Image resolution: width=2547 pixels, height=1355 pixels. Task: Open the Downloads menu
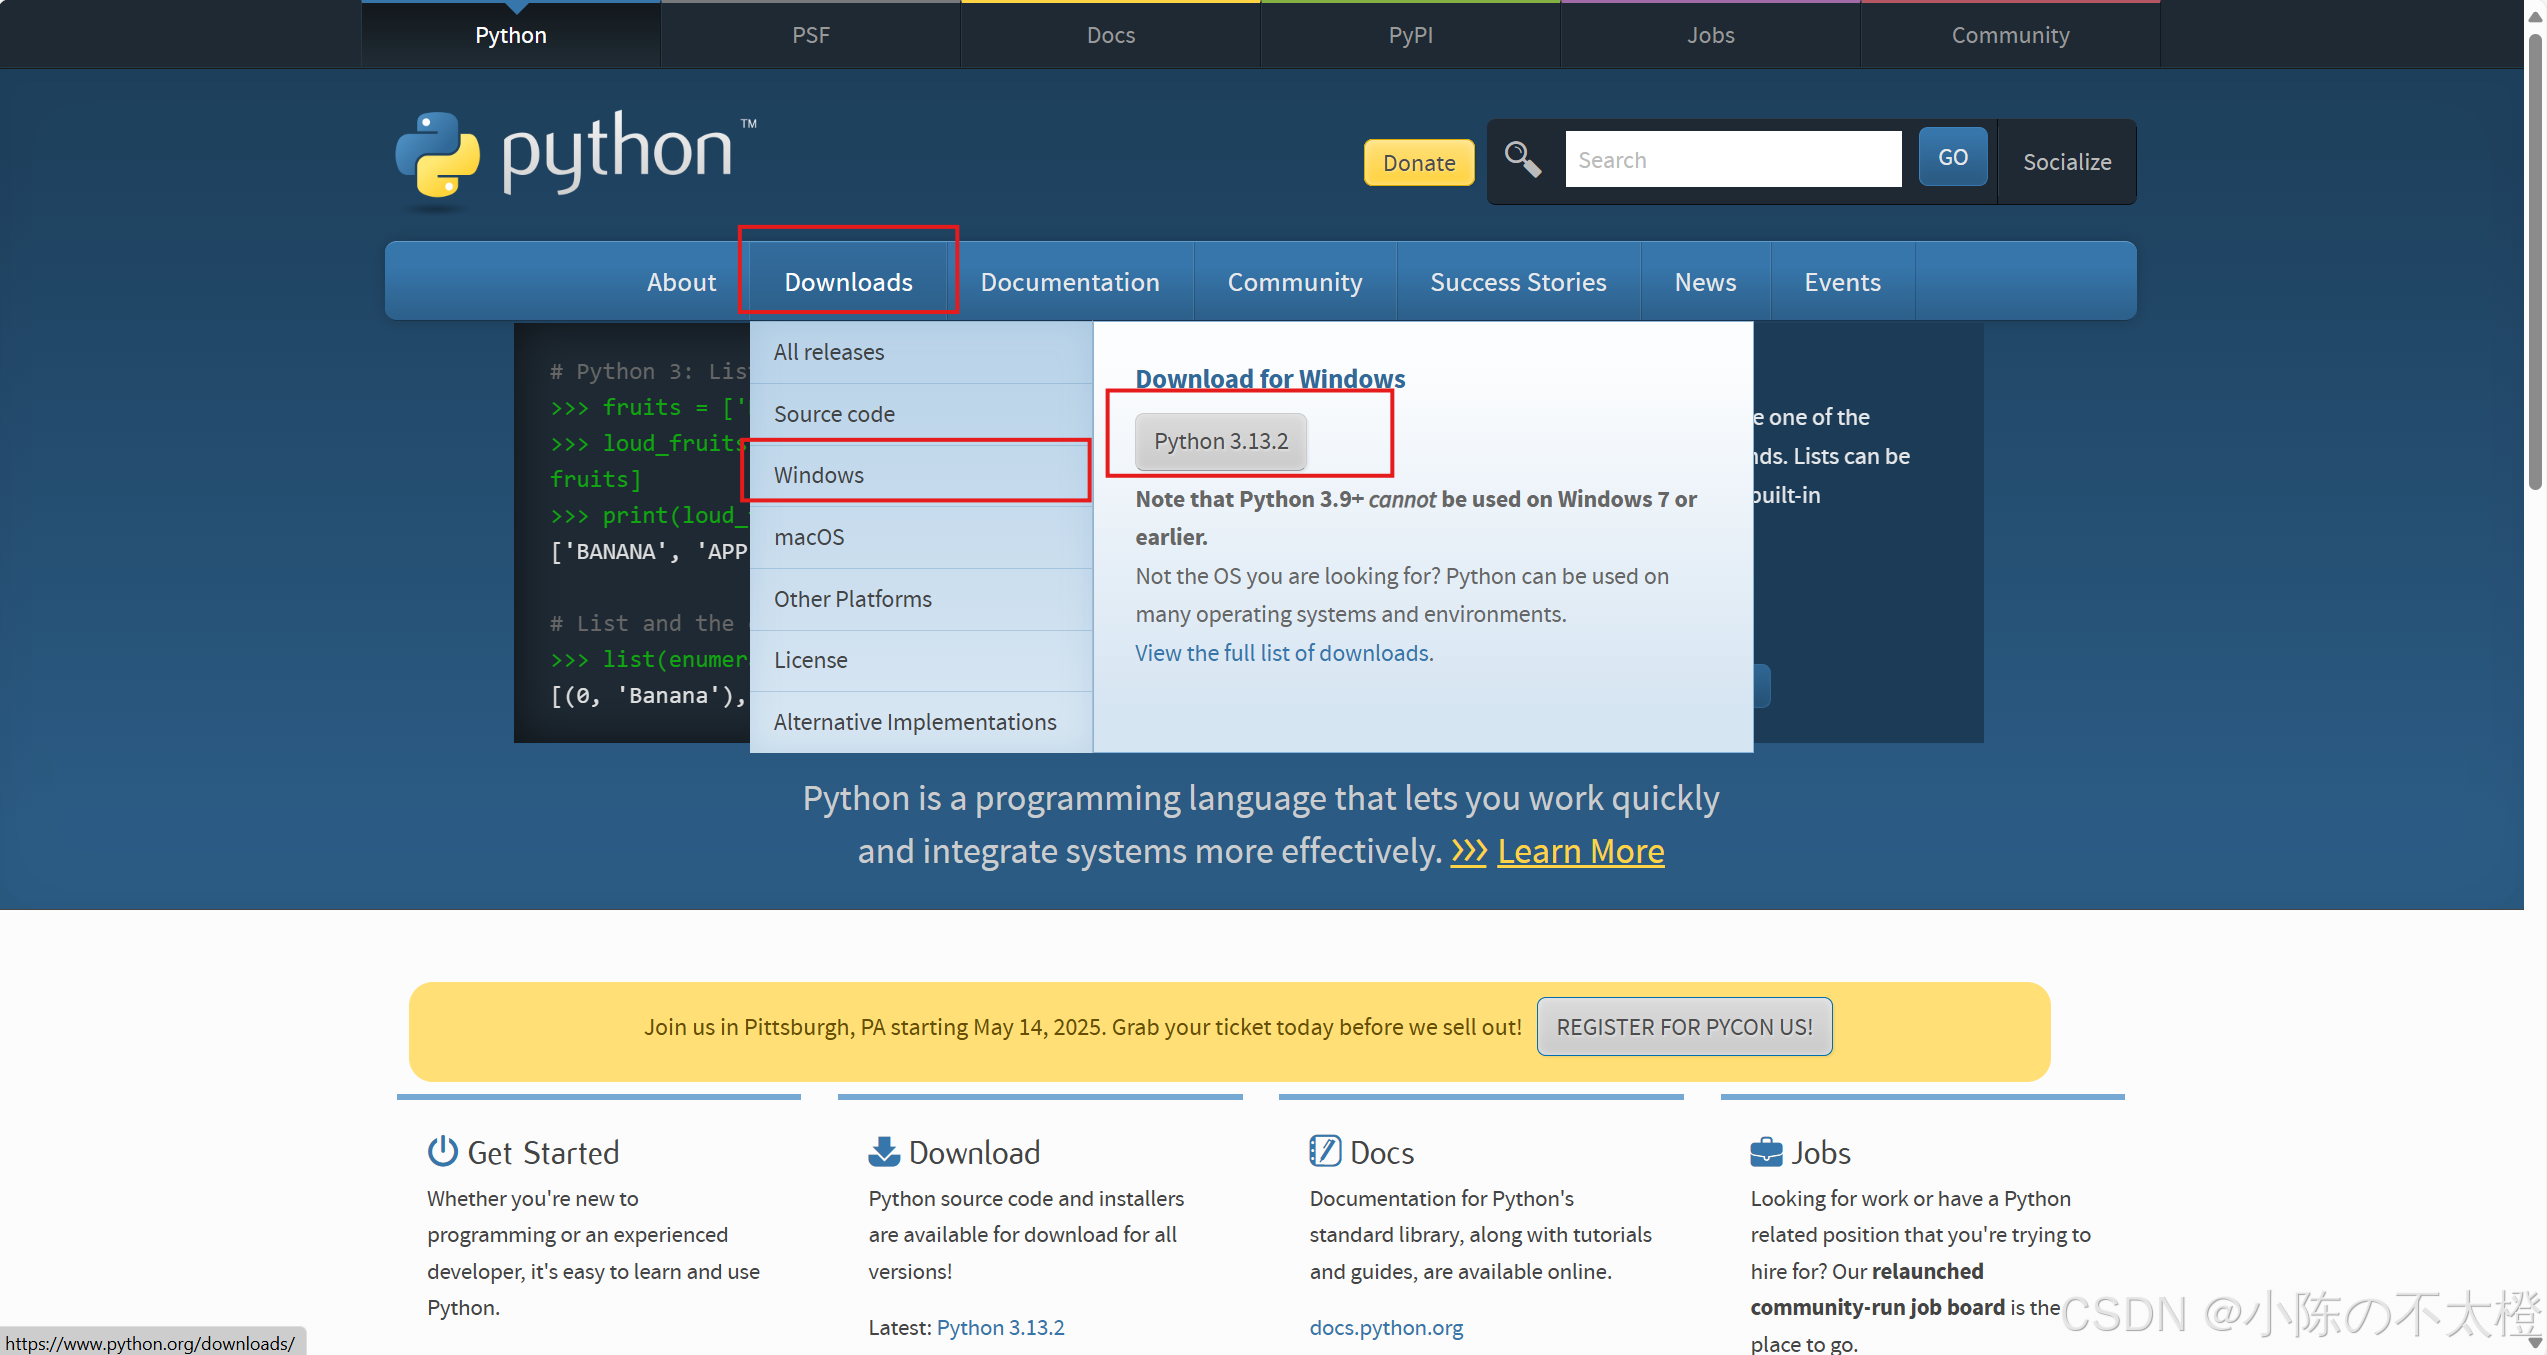848,282
